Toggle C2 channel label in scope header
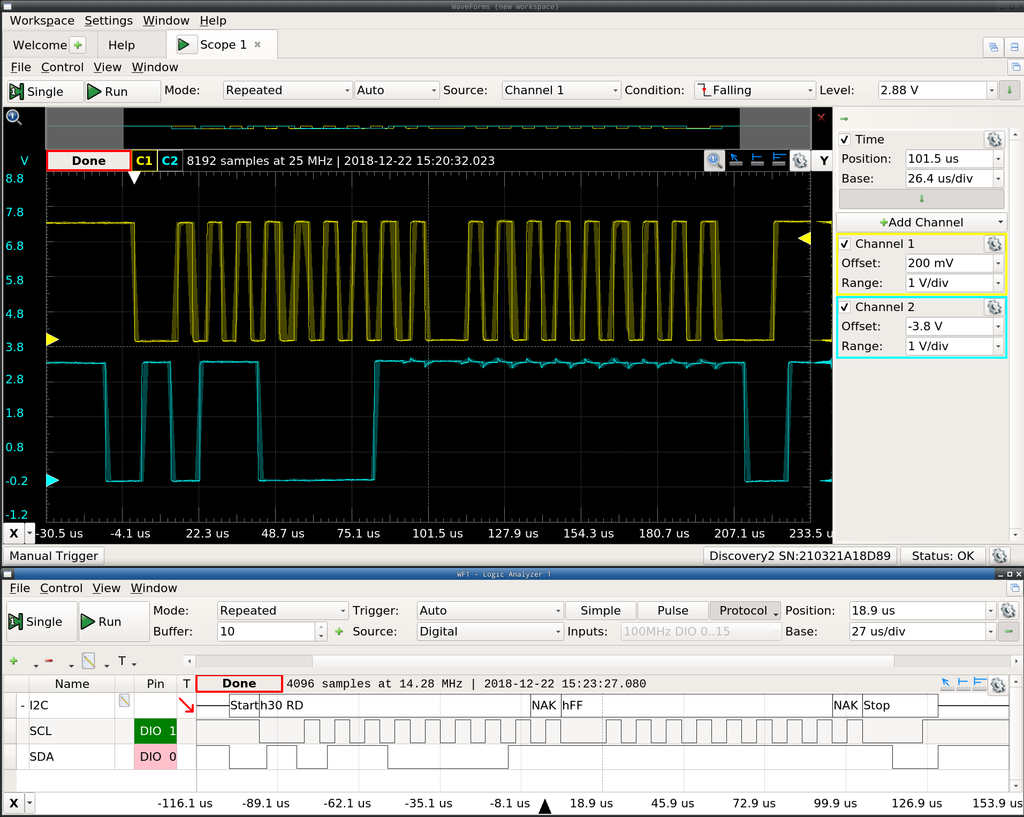The width and height of the screenshot is (1024, 817). coord(170,161)
